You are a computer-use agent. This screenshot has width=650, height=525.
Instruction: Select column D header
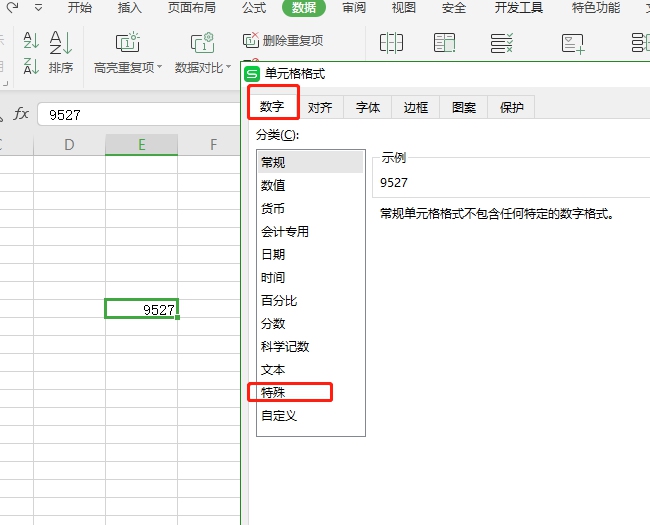click(69, 145)
